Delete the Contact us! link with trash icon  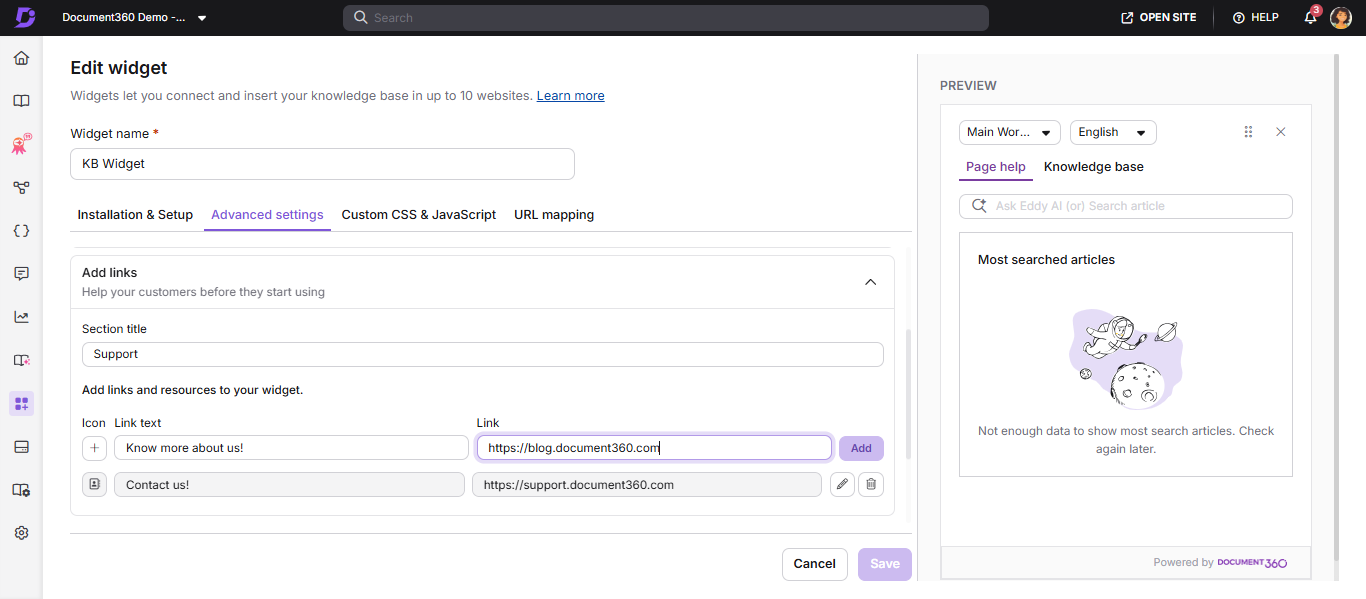[871, 485]
